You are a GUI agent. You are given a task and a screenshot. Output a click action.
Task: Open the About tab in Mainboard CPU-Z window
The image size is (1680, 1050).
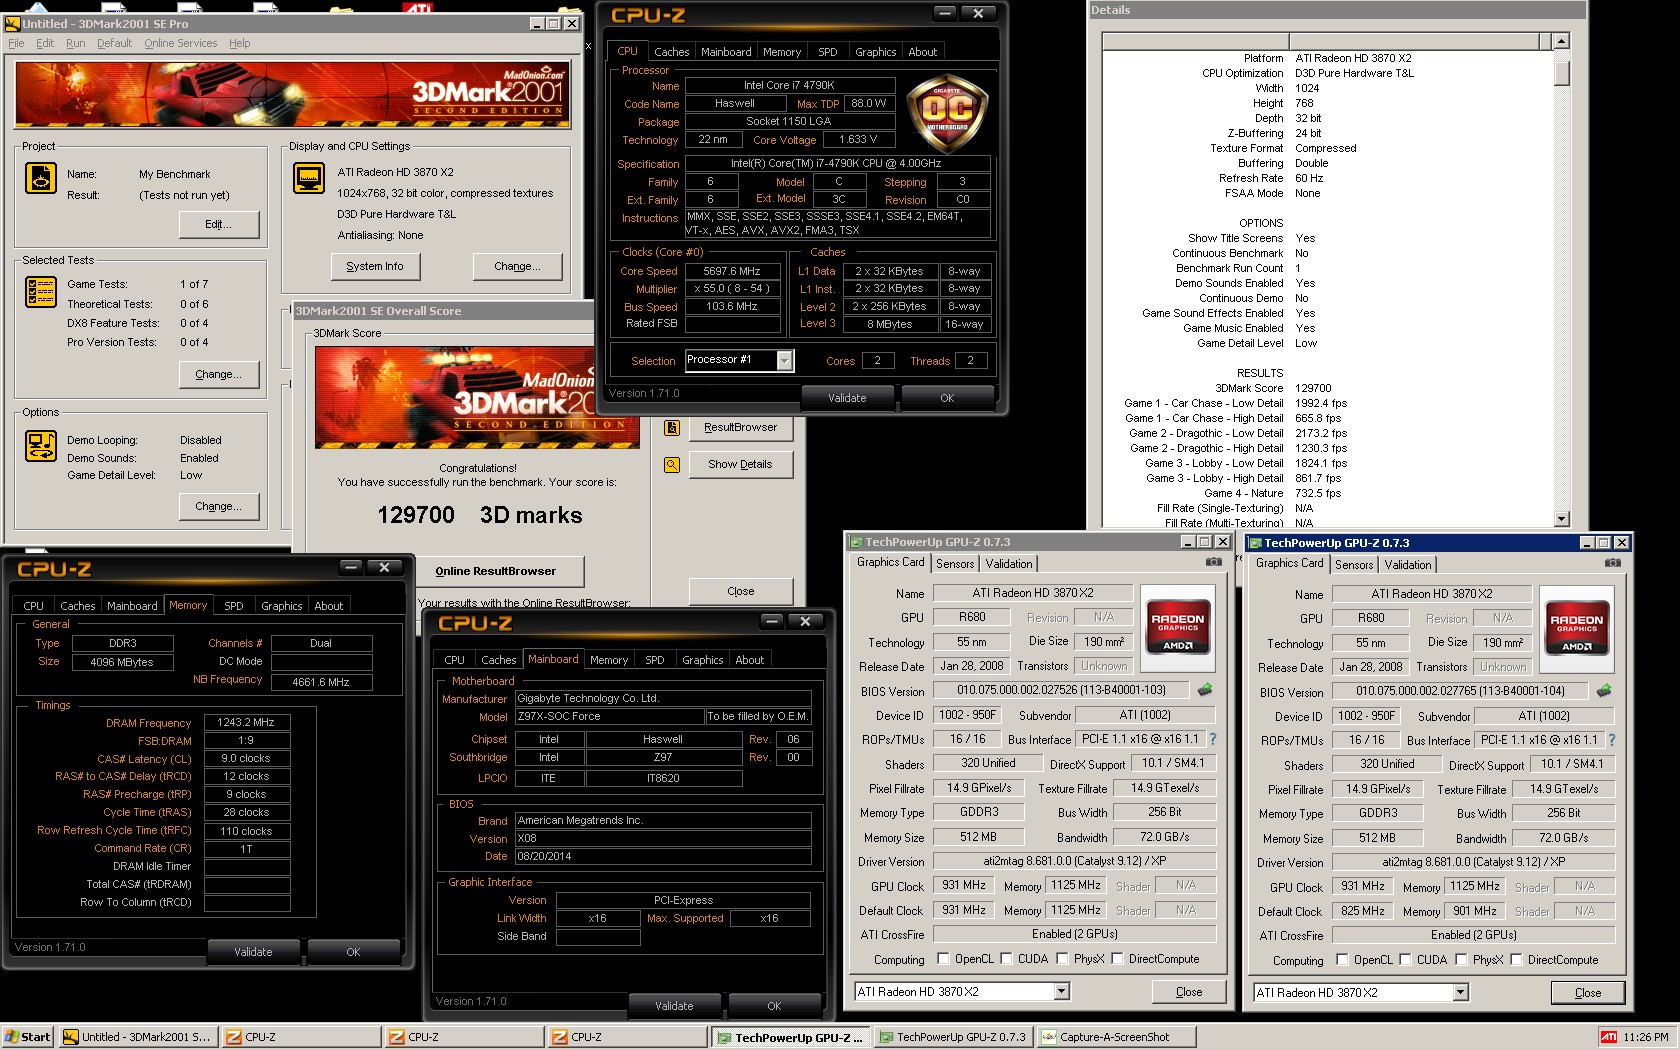click(749, 660)
